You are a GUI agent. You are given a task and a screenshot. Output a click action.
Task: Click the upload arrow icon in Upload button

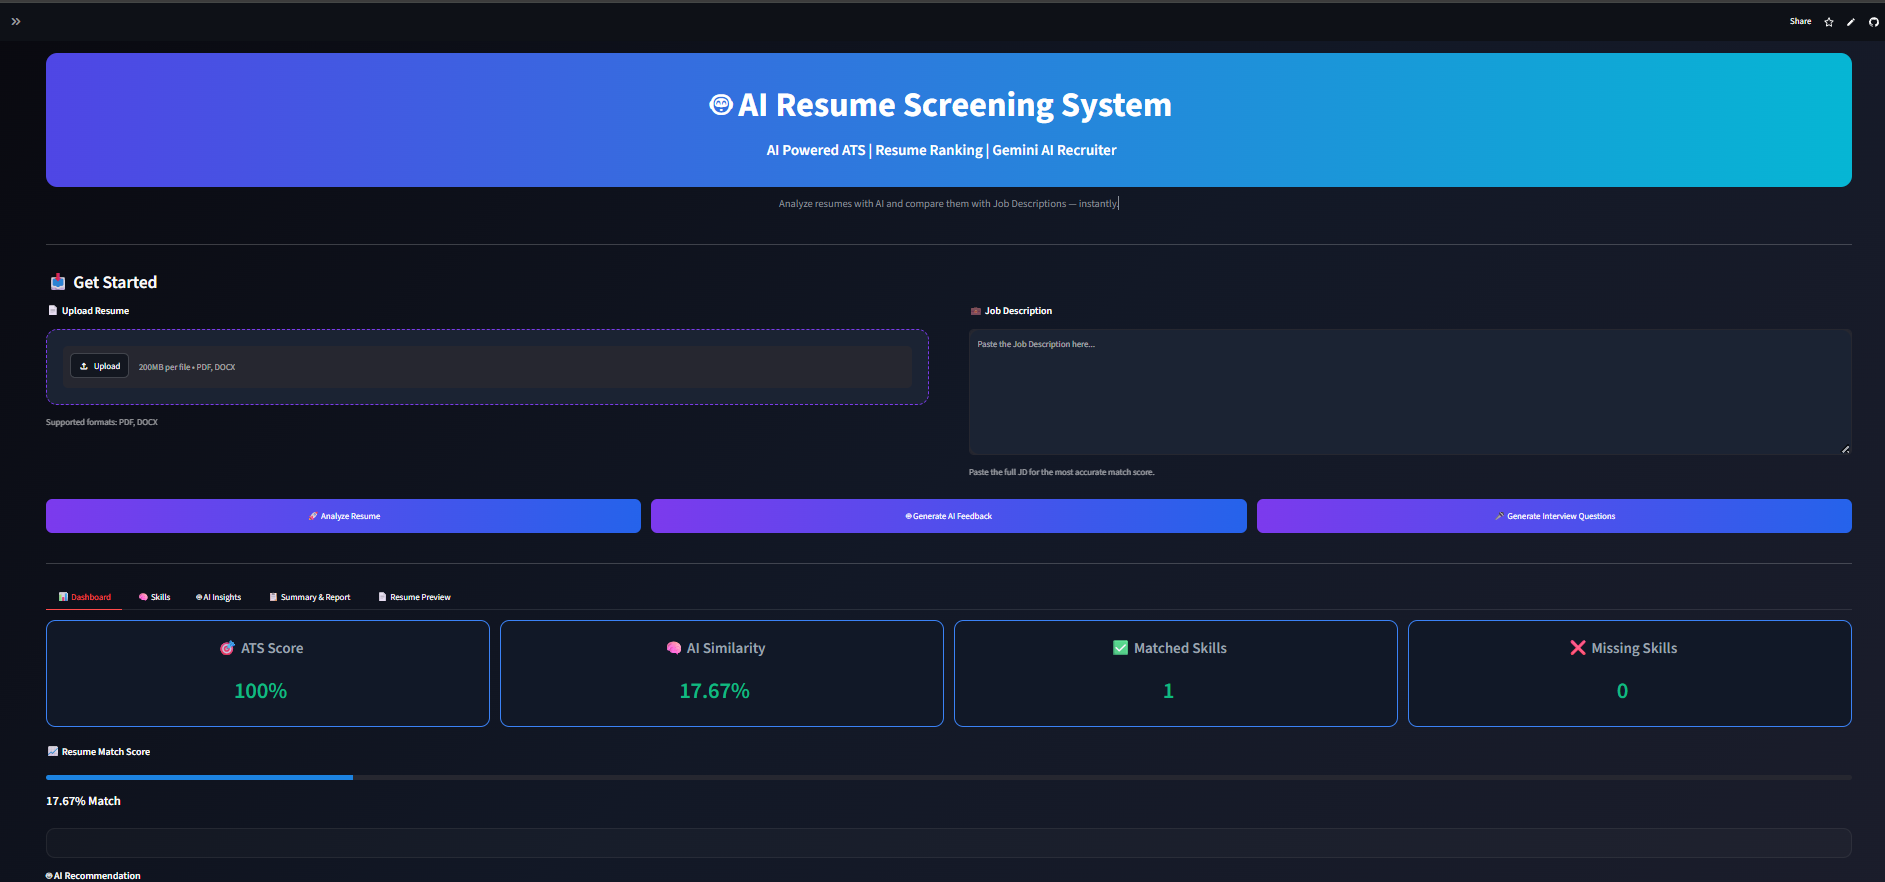(84, 366)
